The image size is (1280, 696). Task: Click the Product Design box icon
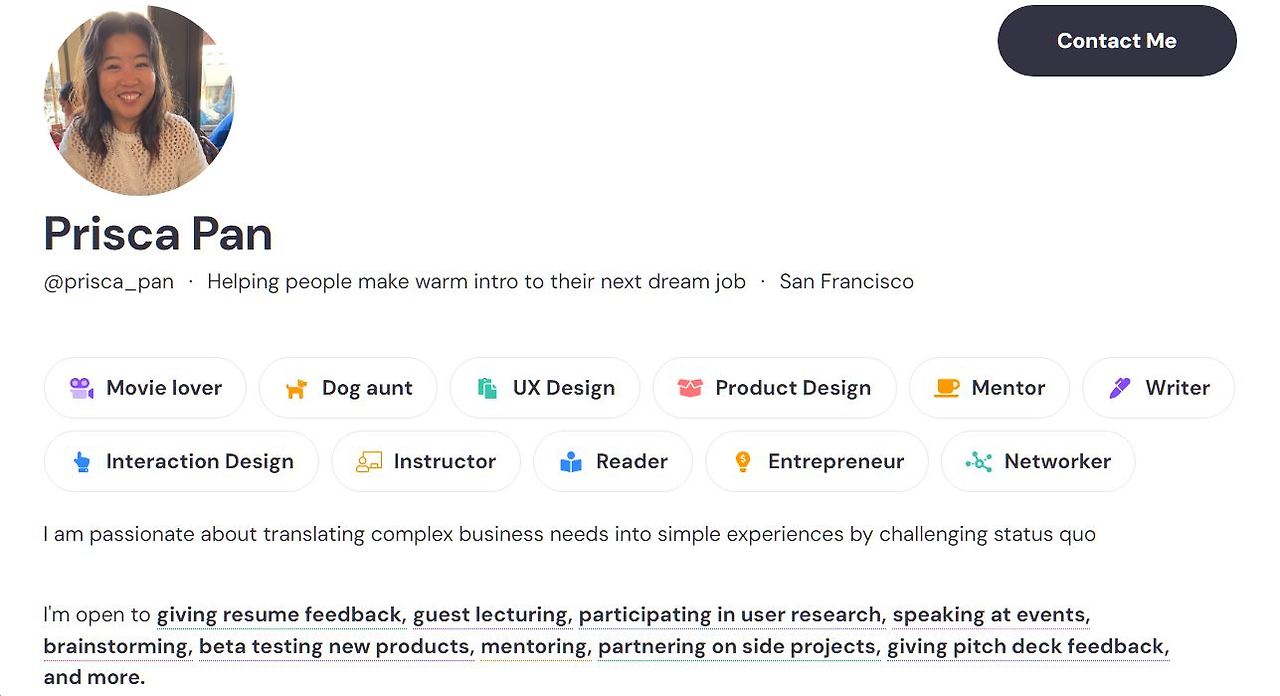point(690,388)
